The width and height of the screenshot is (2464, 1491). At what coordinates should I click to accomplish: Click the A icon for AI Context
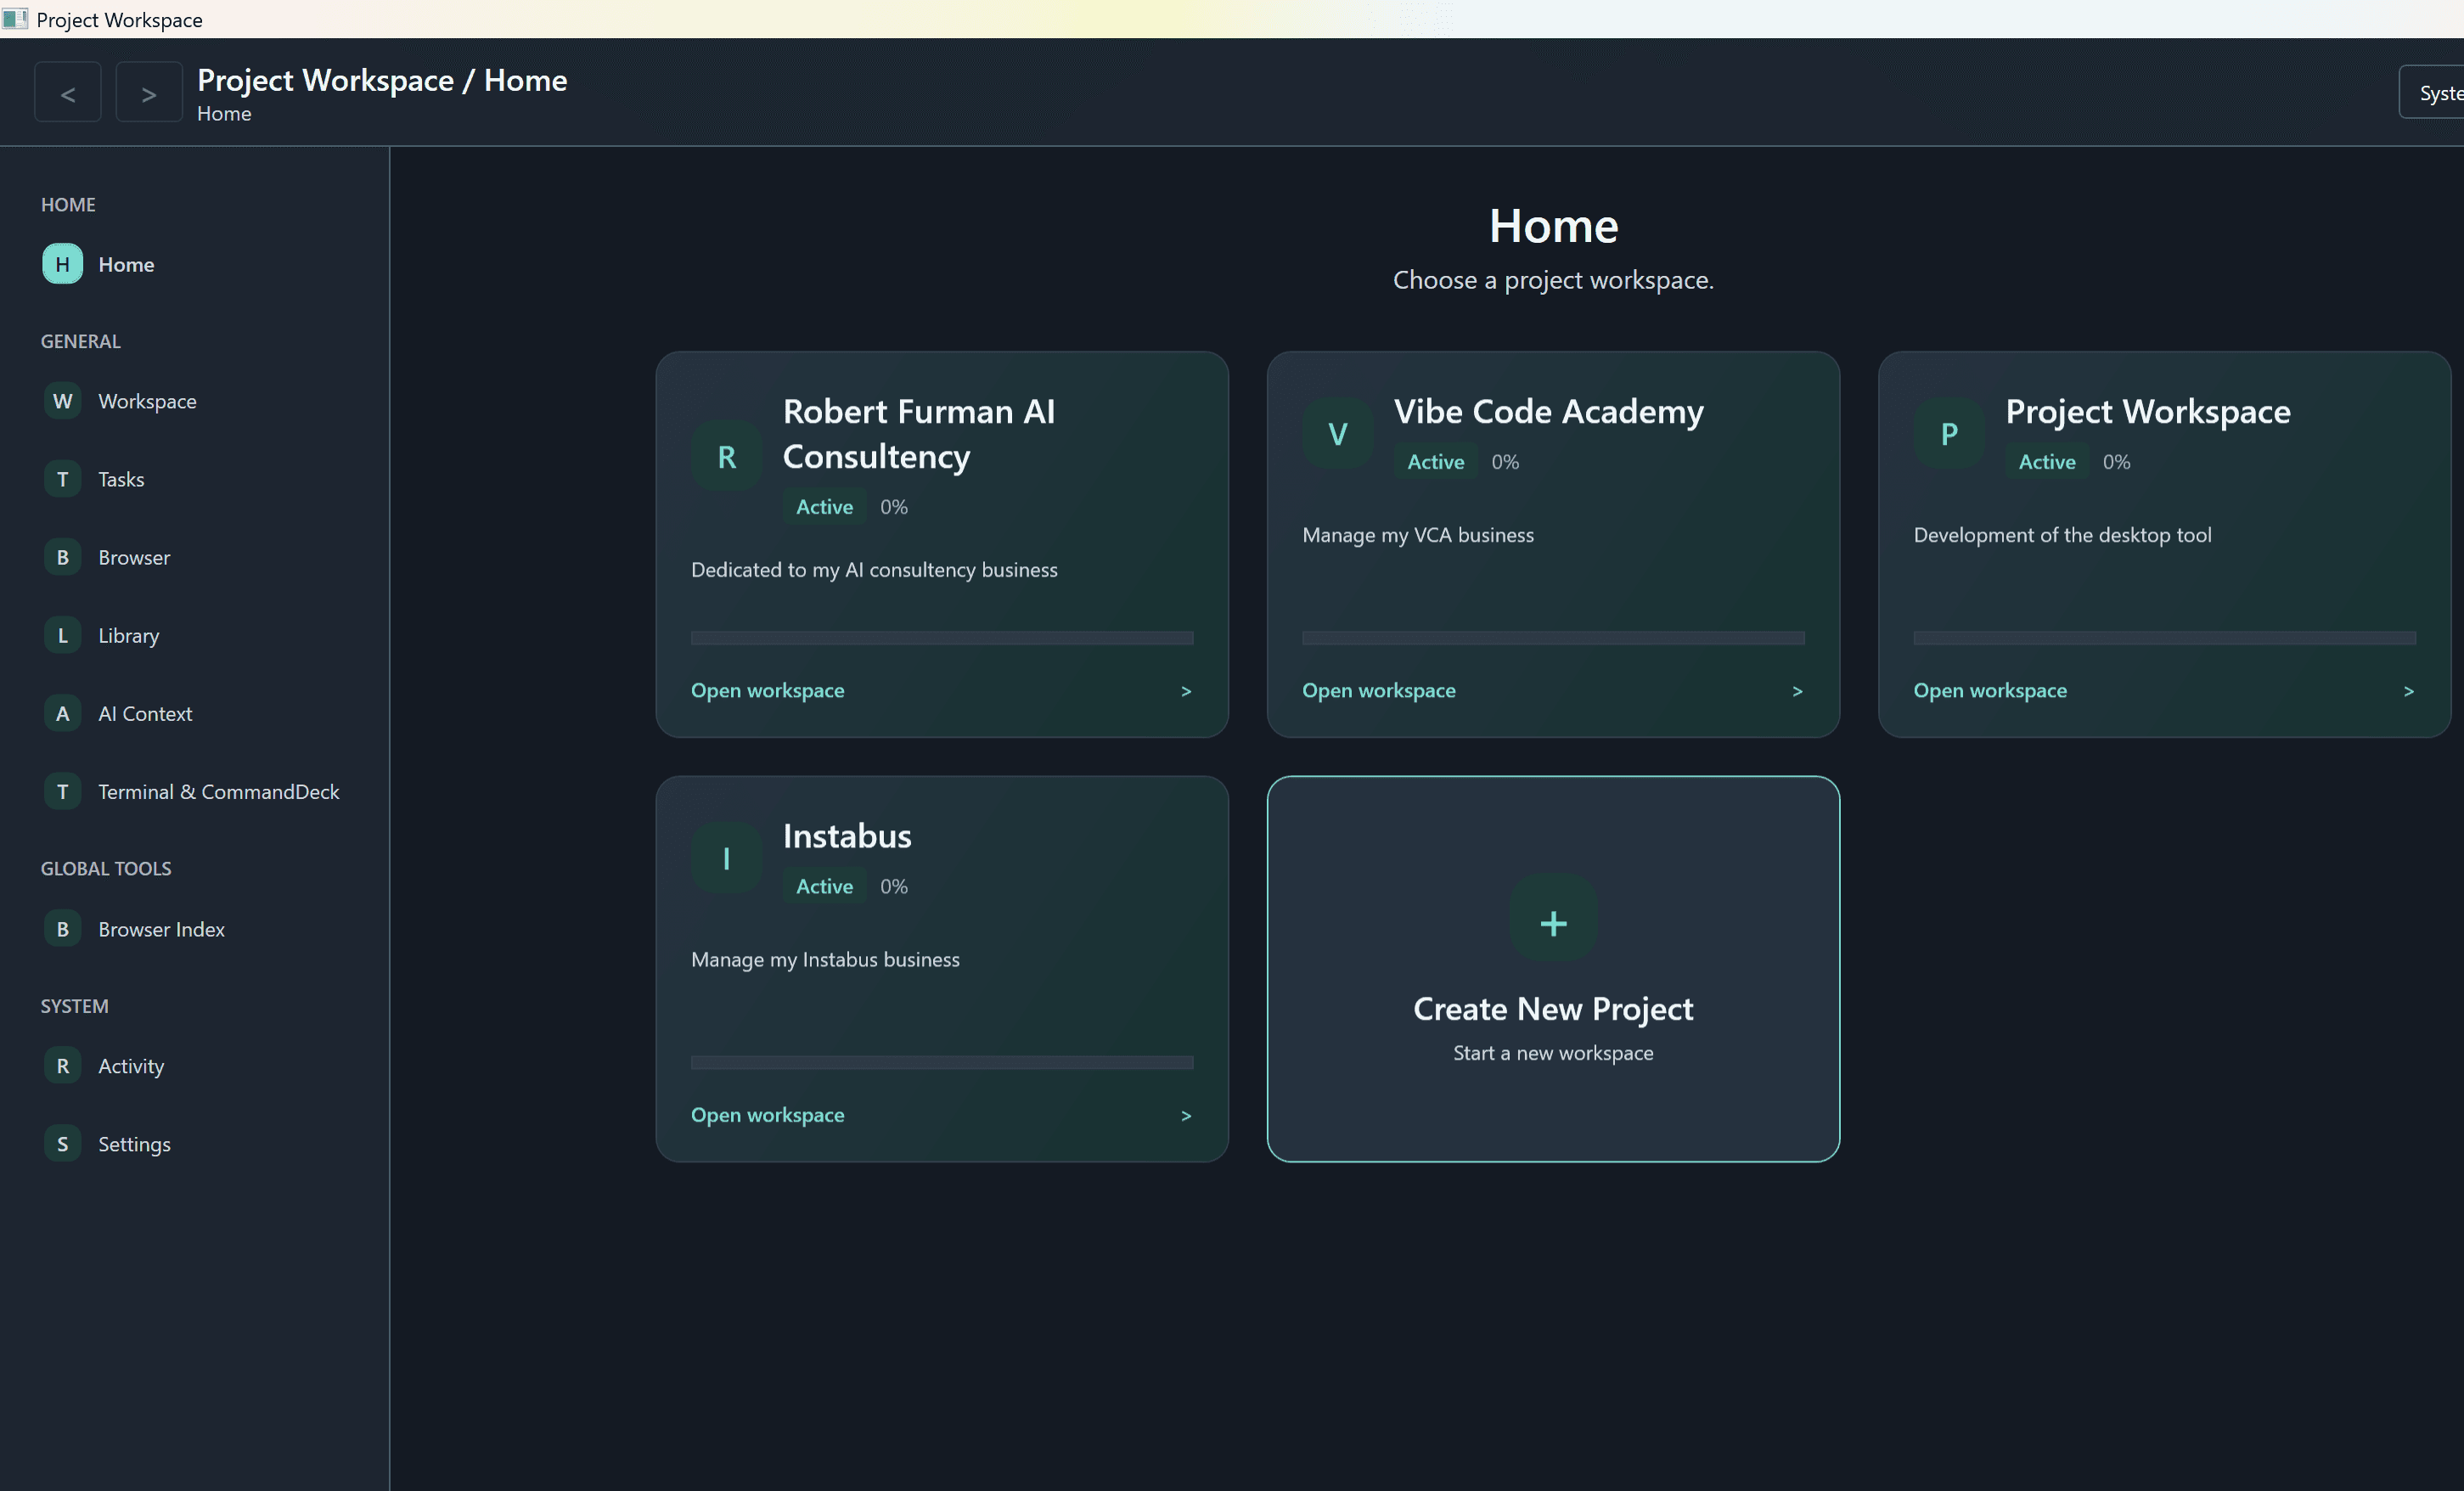62,713
